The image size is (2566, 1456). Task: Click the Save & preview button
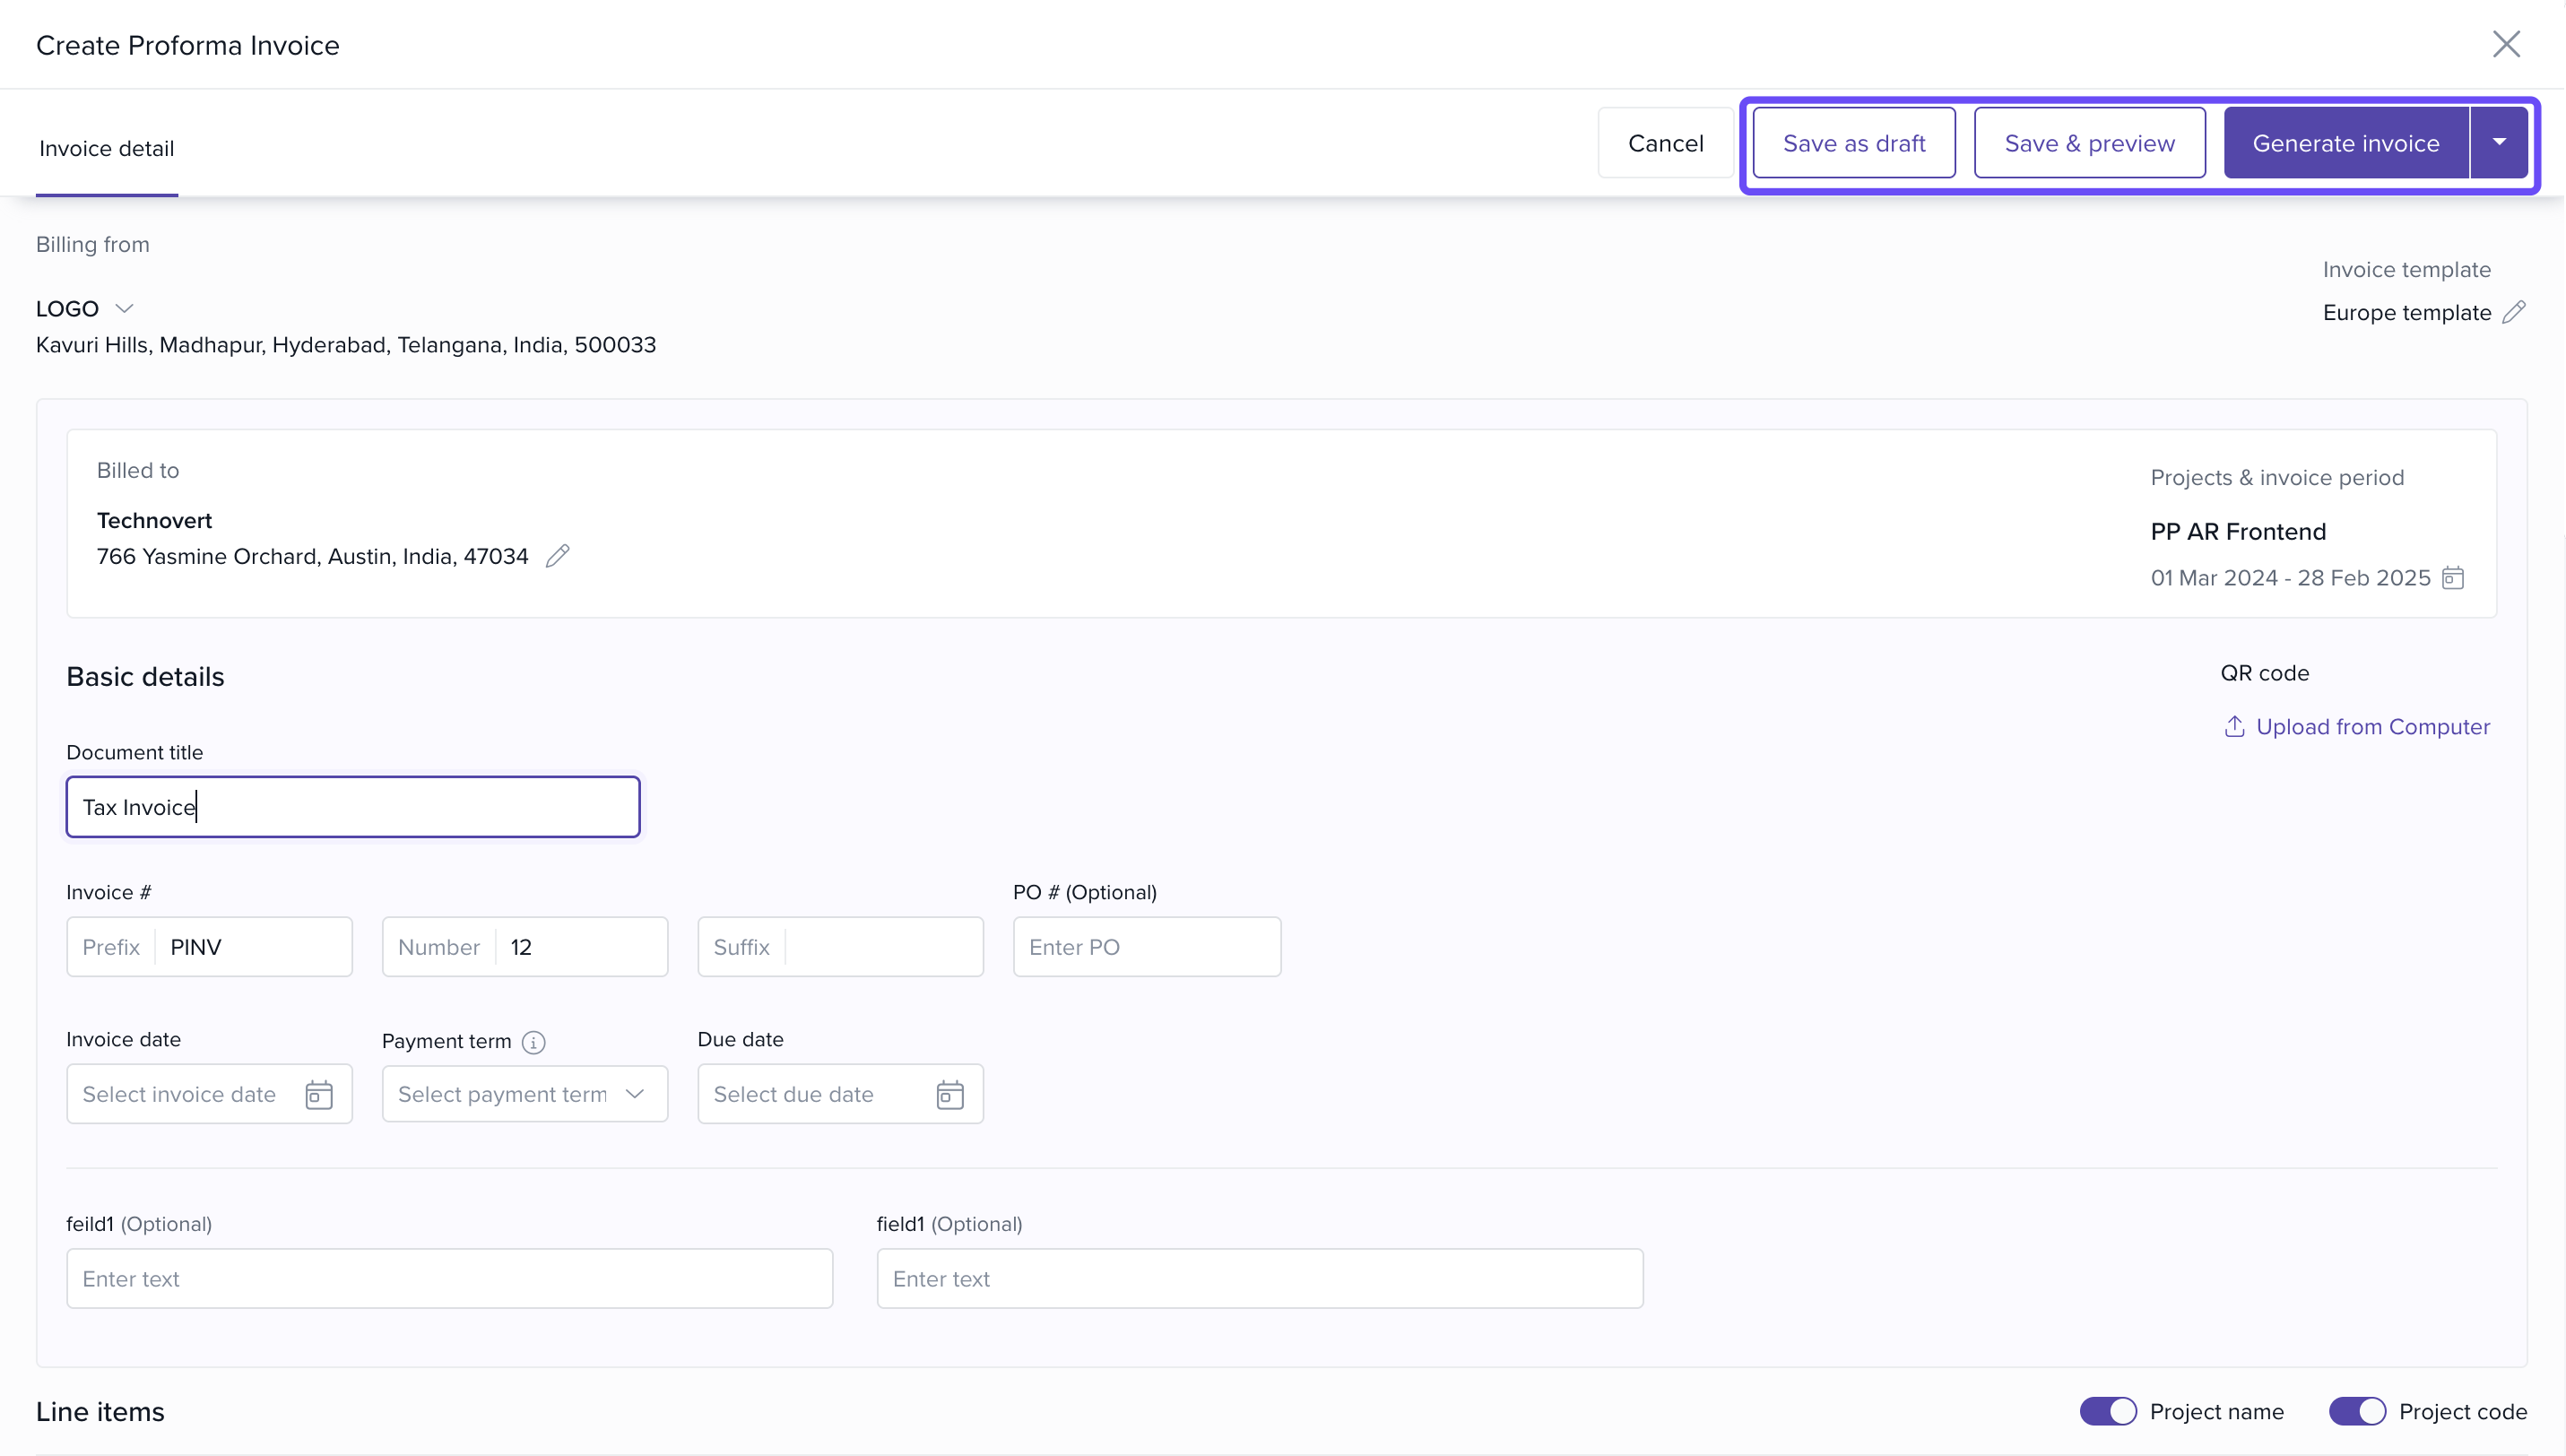point(2088,143)
